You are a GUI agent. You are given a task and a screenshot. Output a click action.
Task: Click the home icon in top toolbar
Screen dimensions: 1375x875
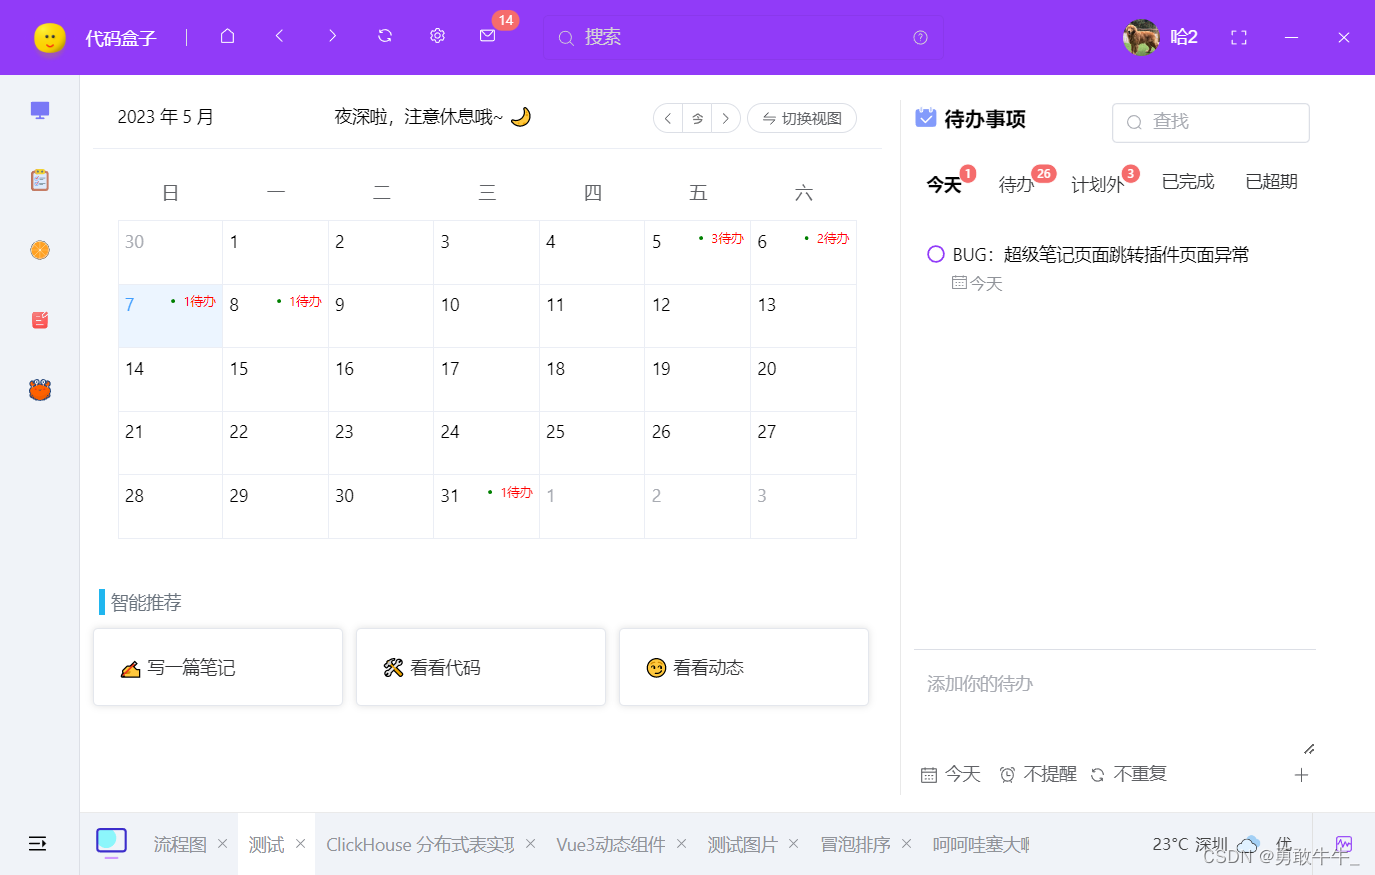click(227, 35)
